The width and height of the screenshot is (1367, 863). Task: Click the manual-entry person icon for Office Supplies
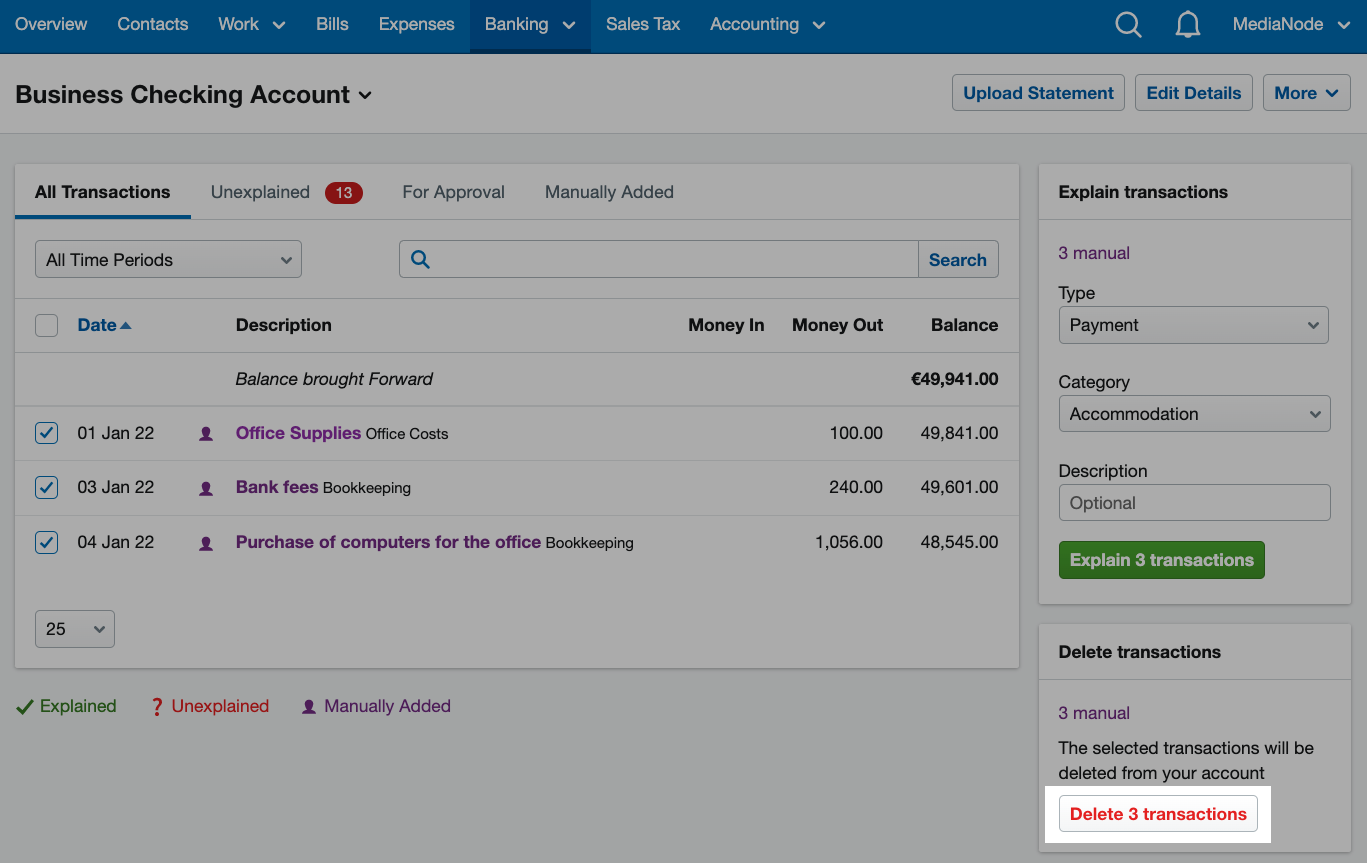(206, 434)
